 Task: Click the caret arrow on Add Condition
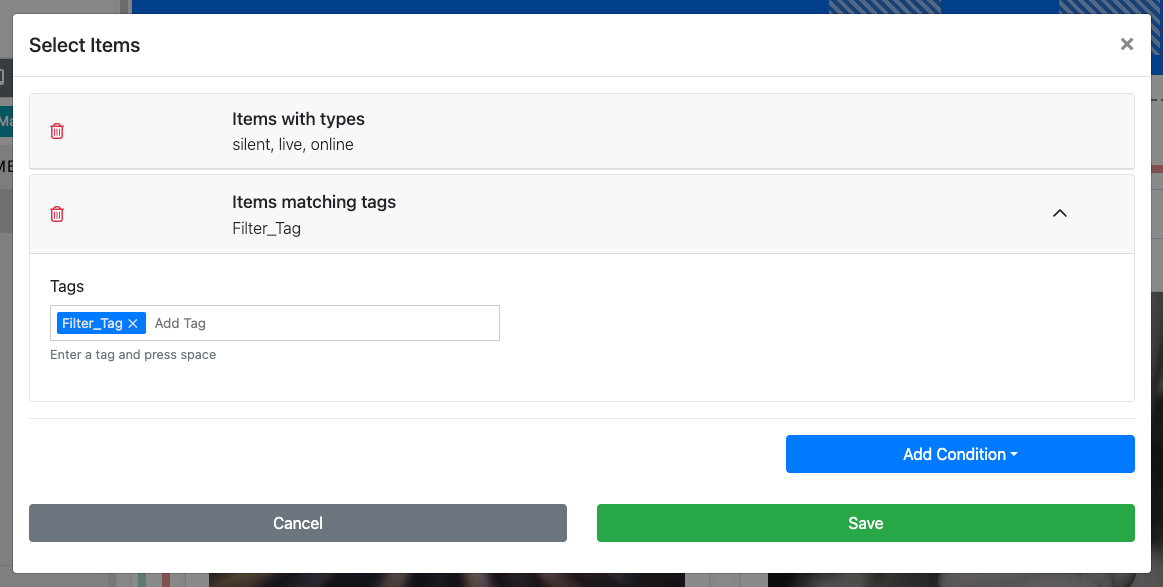tap(1014, 455)
